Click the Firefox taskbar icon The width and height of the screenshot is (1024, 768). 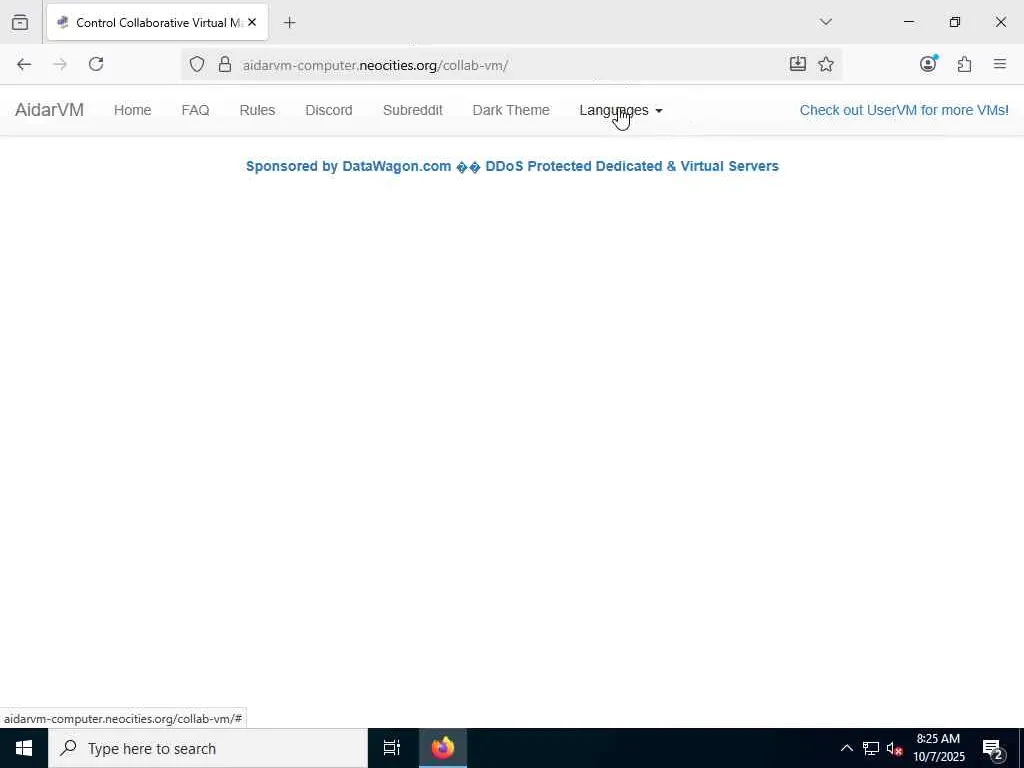tap(443, 748)
